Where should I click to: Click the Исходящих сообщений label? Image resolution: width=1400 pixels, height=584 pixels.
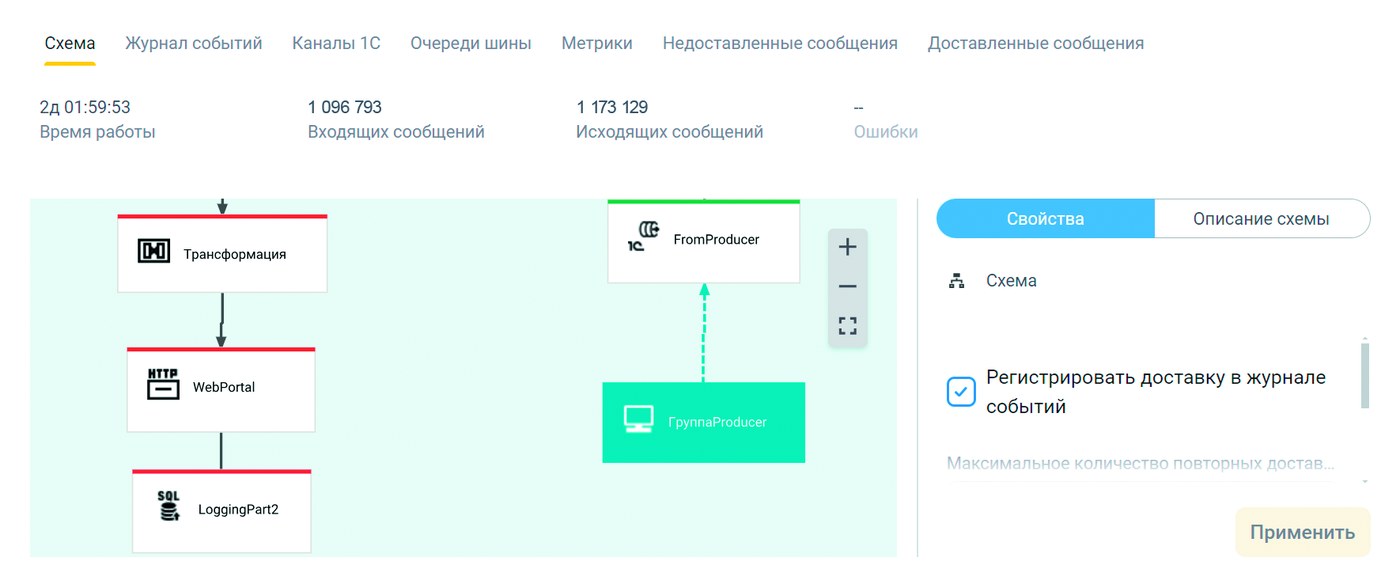tap(670, 132)
